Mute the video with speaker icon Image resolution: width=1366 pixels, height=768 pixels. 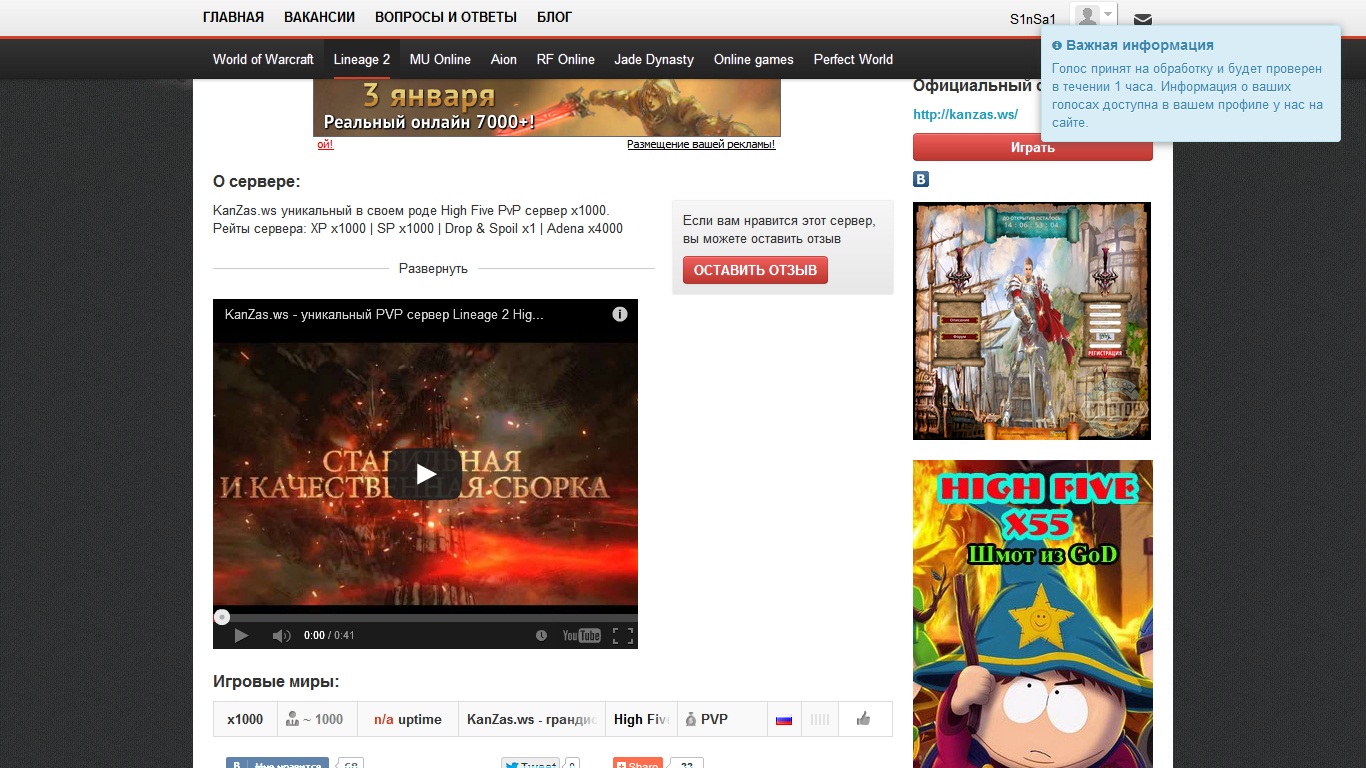pos(282,635)
